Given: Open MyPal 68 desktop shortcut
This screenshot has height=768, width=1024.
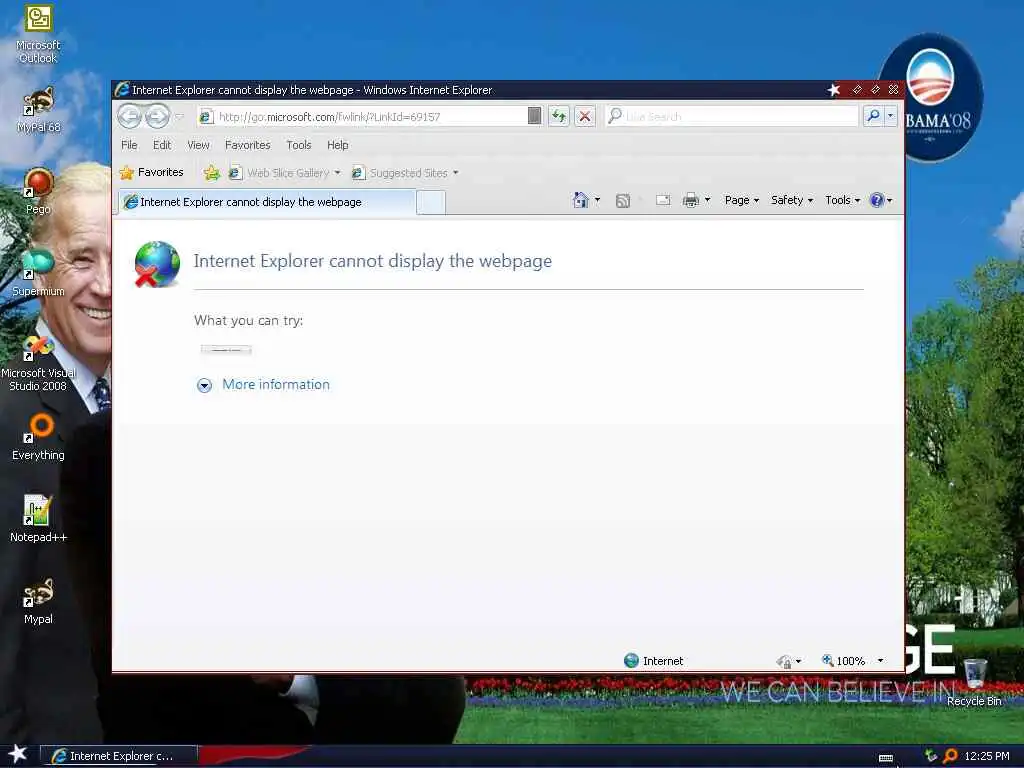Looking at the screenshot, I should click(x=38, y=109).
